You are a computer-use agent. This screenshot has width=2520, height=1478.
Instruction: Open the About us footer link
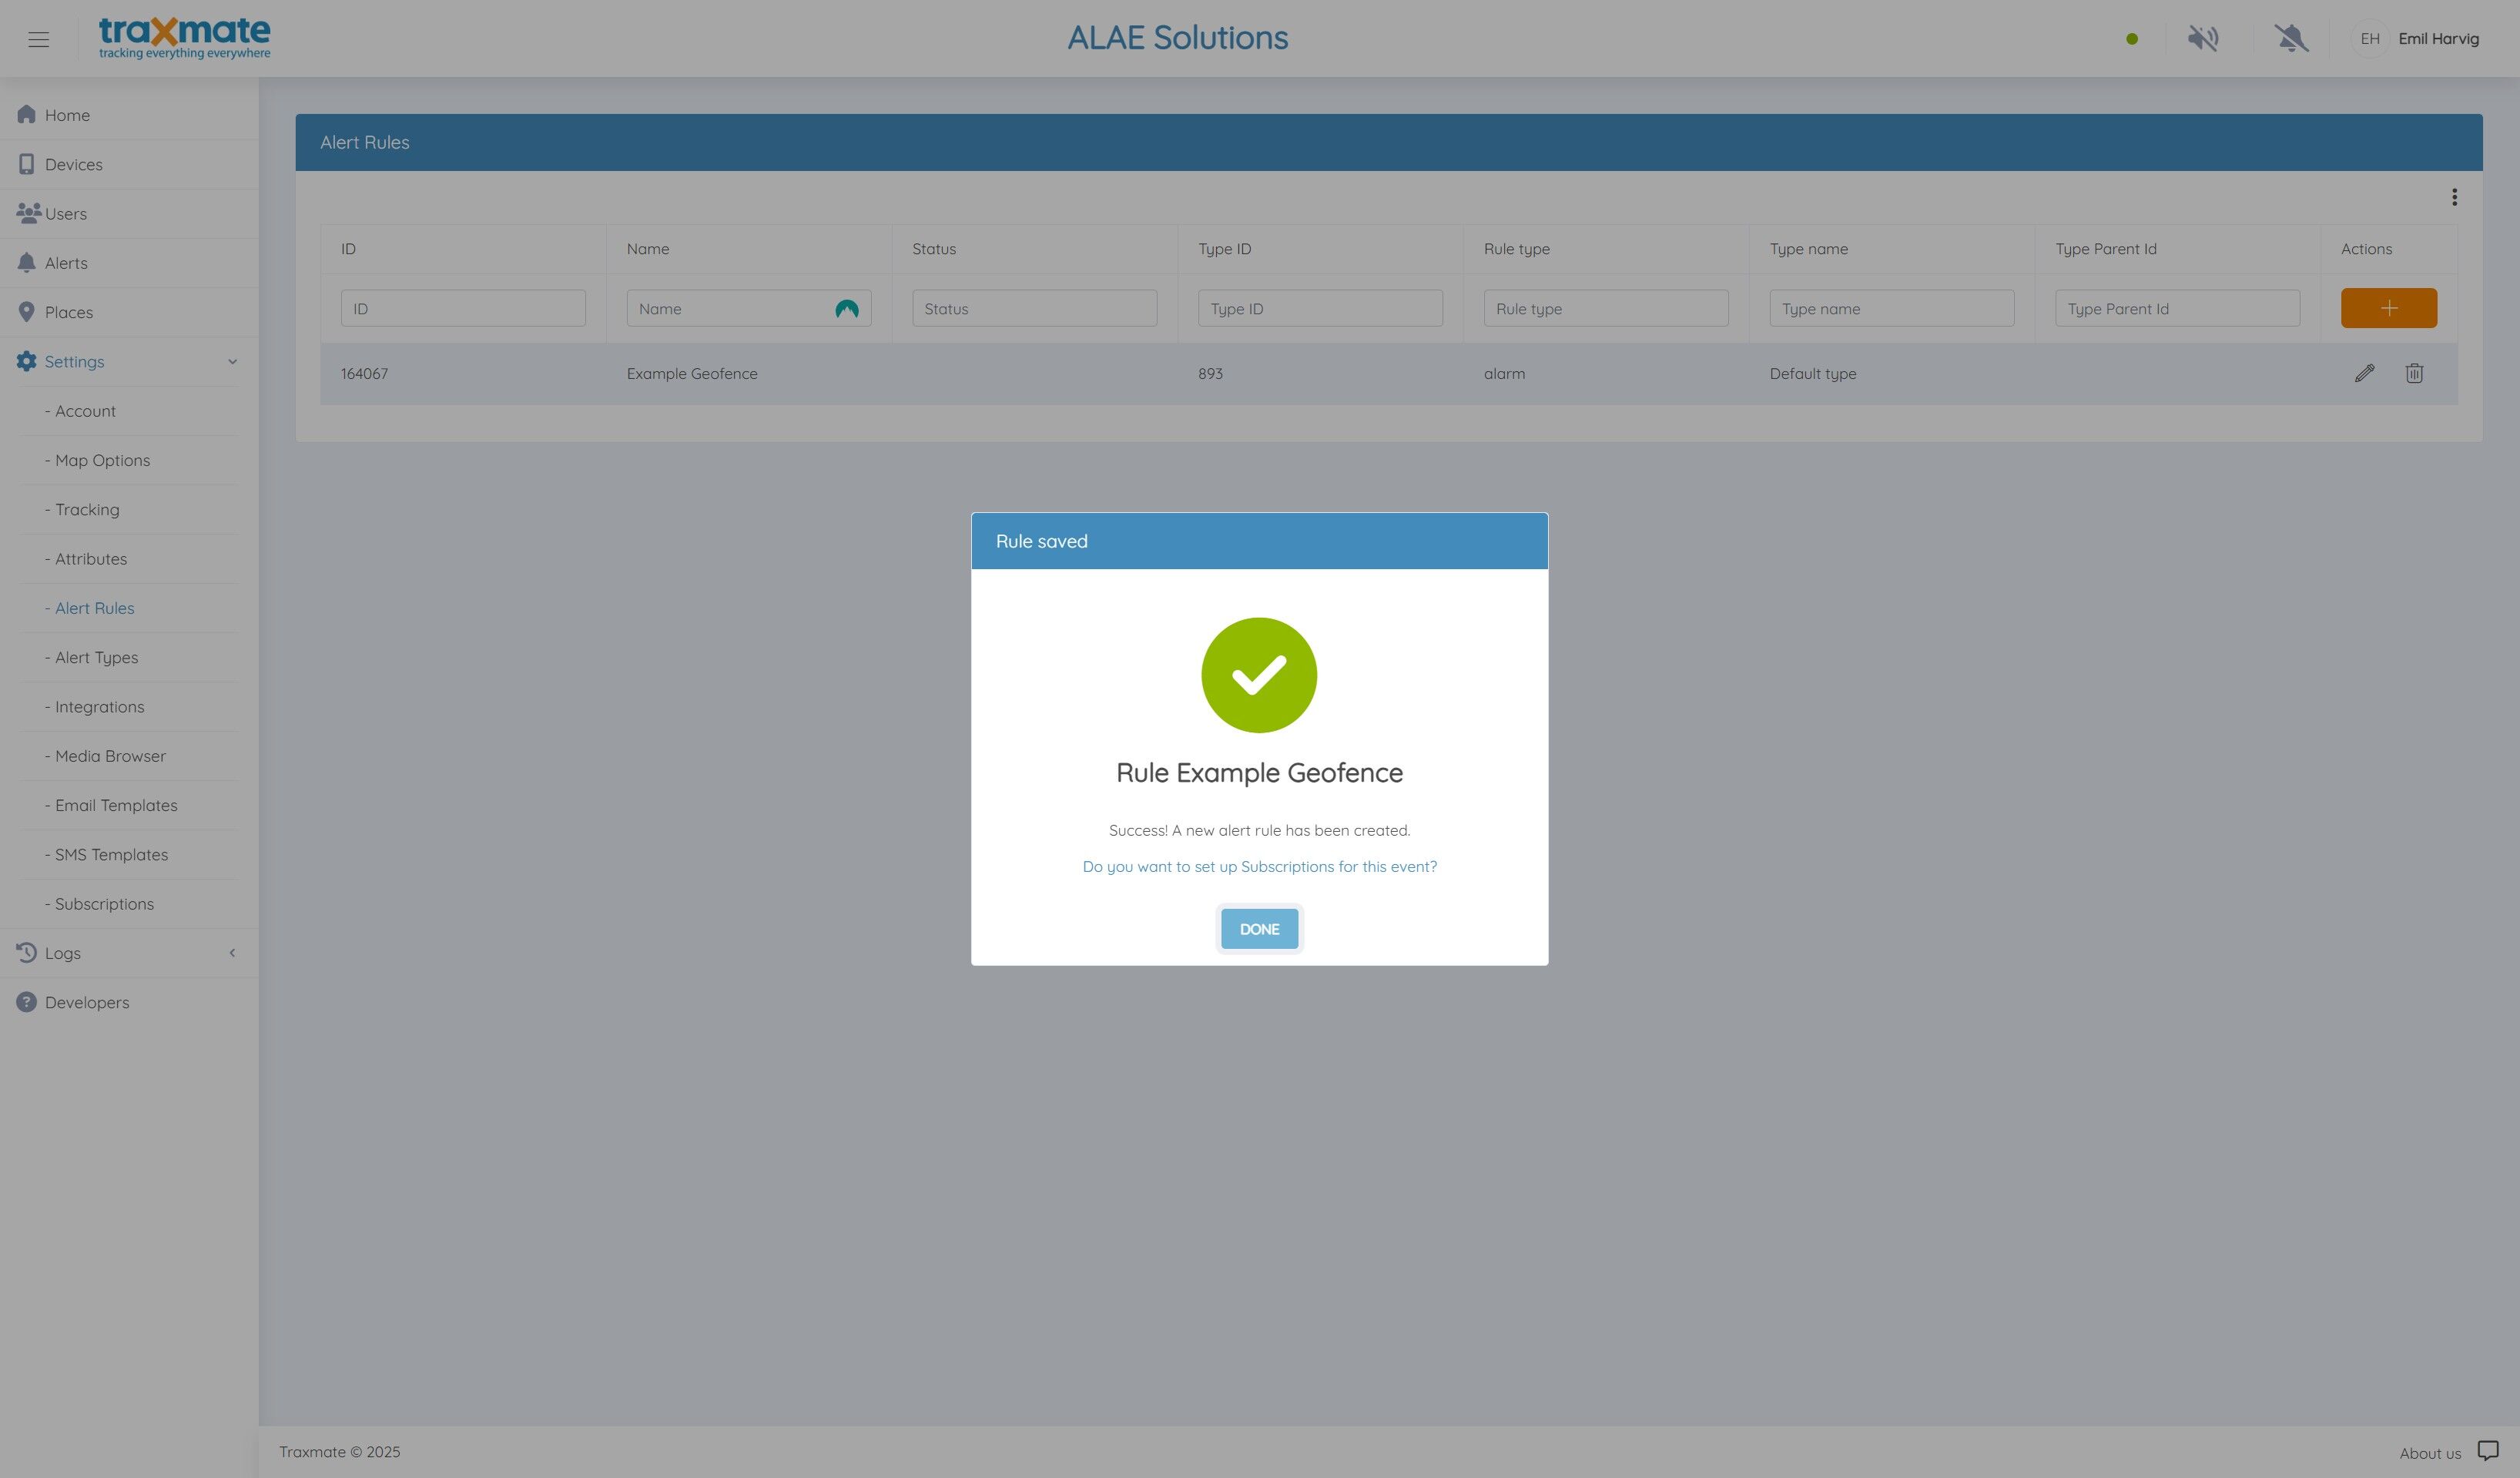(x=2429, y=1453)
